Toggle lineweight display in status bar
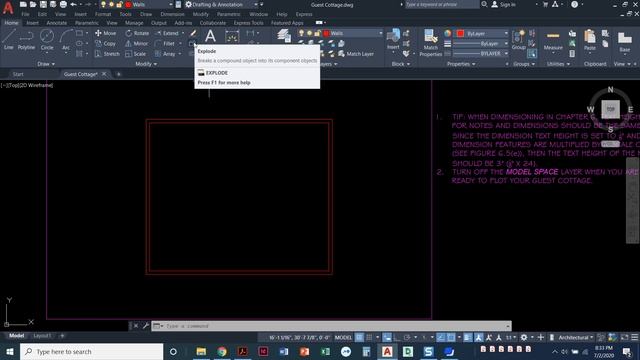 [468, 337]
